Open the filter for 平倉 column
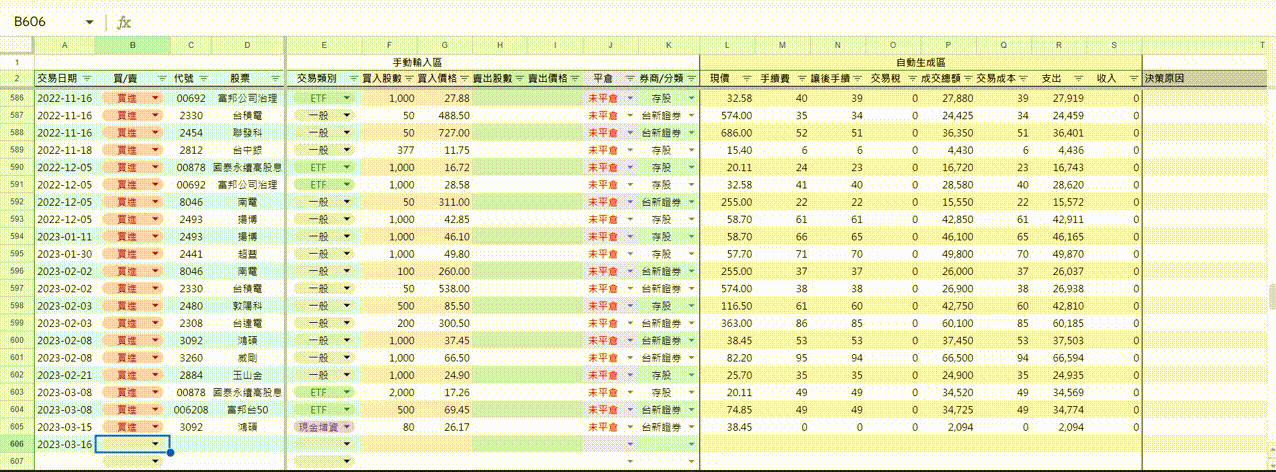The image size is (1276, 472). pos(630,78)
